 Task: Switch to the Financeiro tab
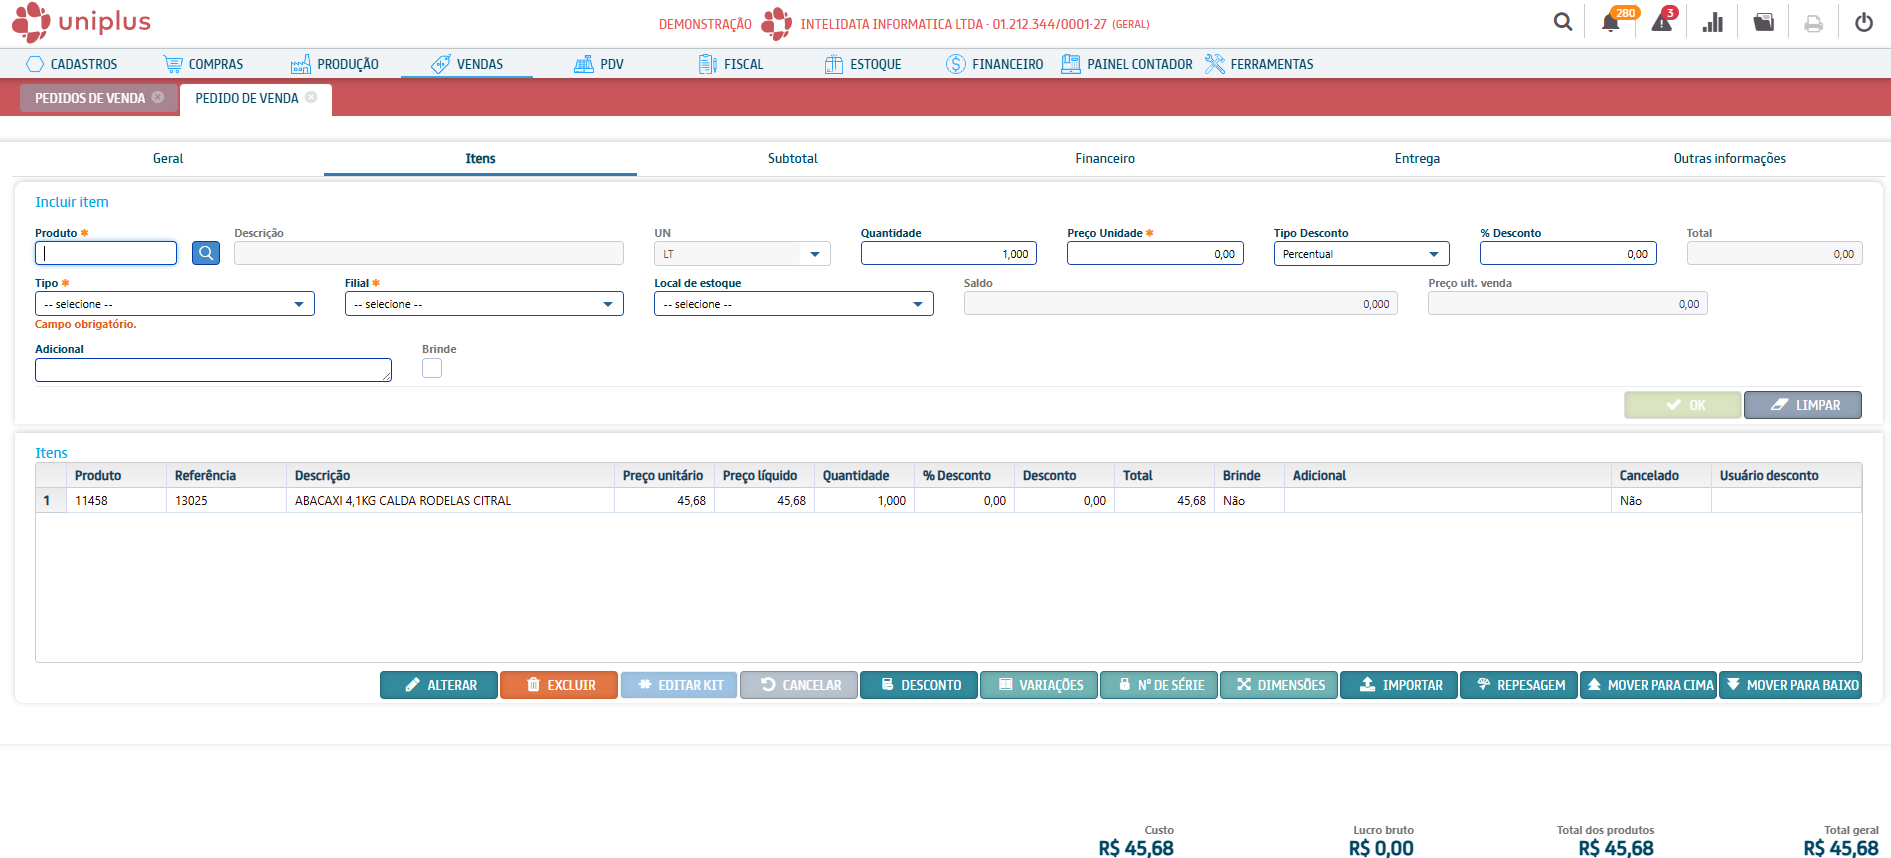[1105, 158]
